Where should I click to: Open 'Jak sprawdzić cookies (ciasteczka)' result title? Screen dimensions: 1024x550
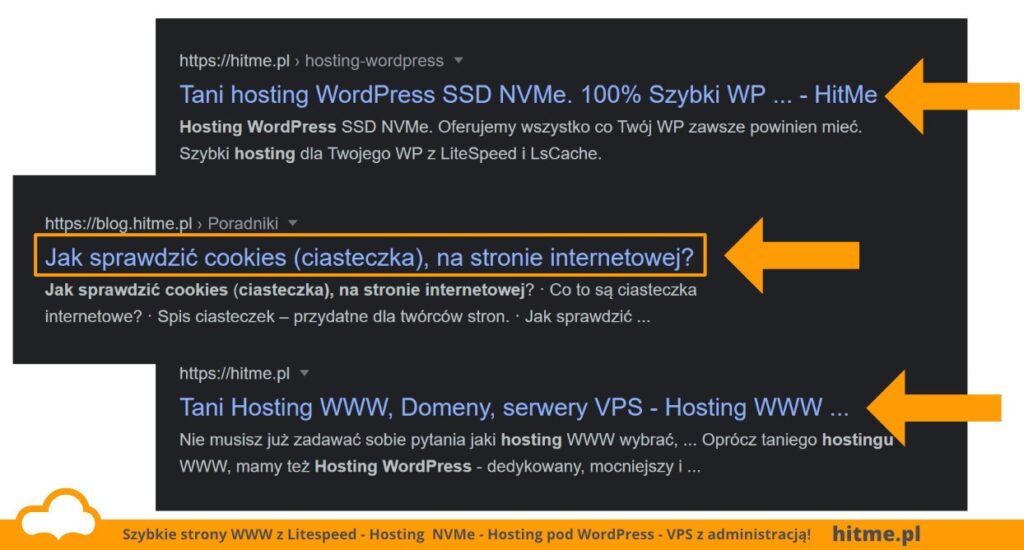pyautogui.click(x=369, y=257)
